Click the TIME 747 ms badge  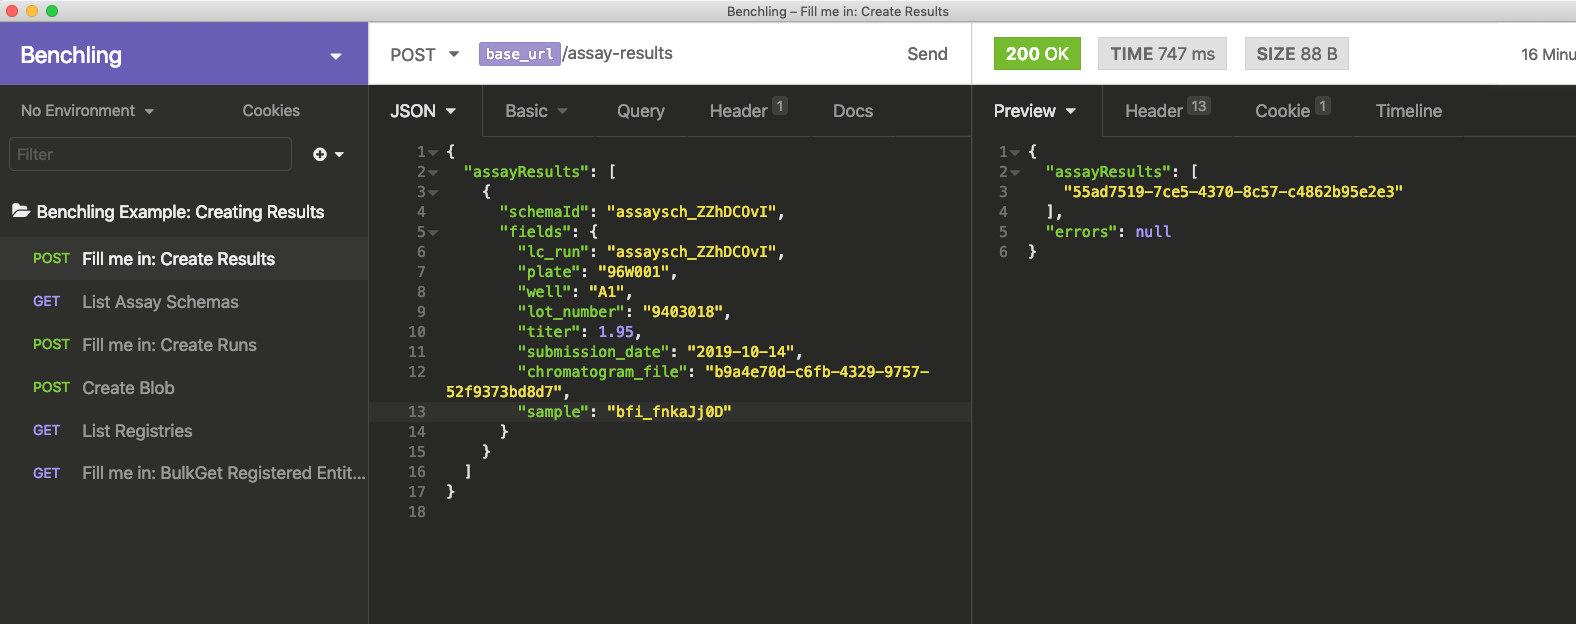click(1162, 54)
